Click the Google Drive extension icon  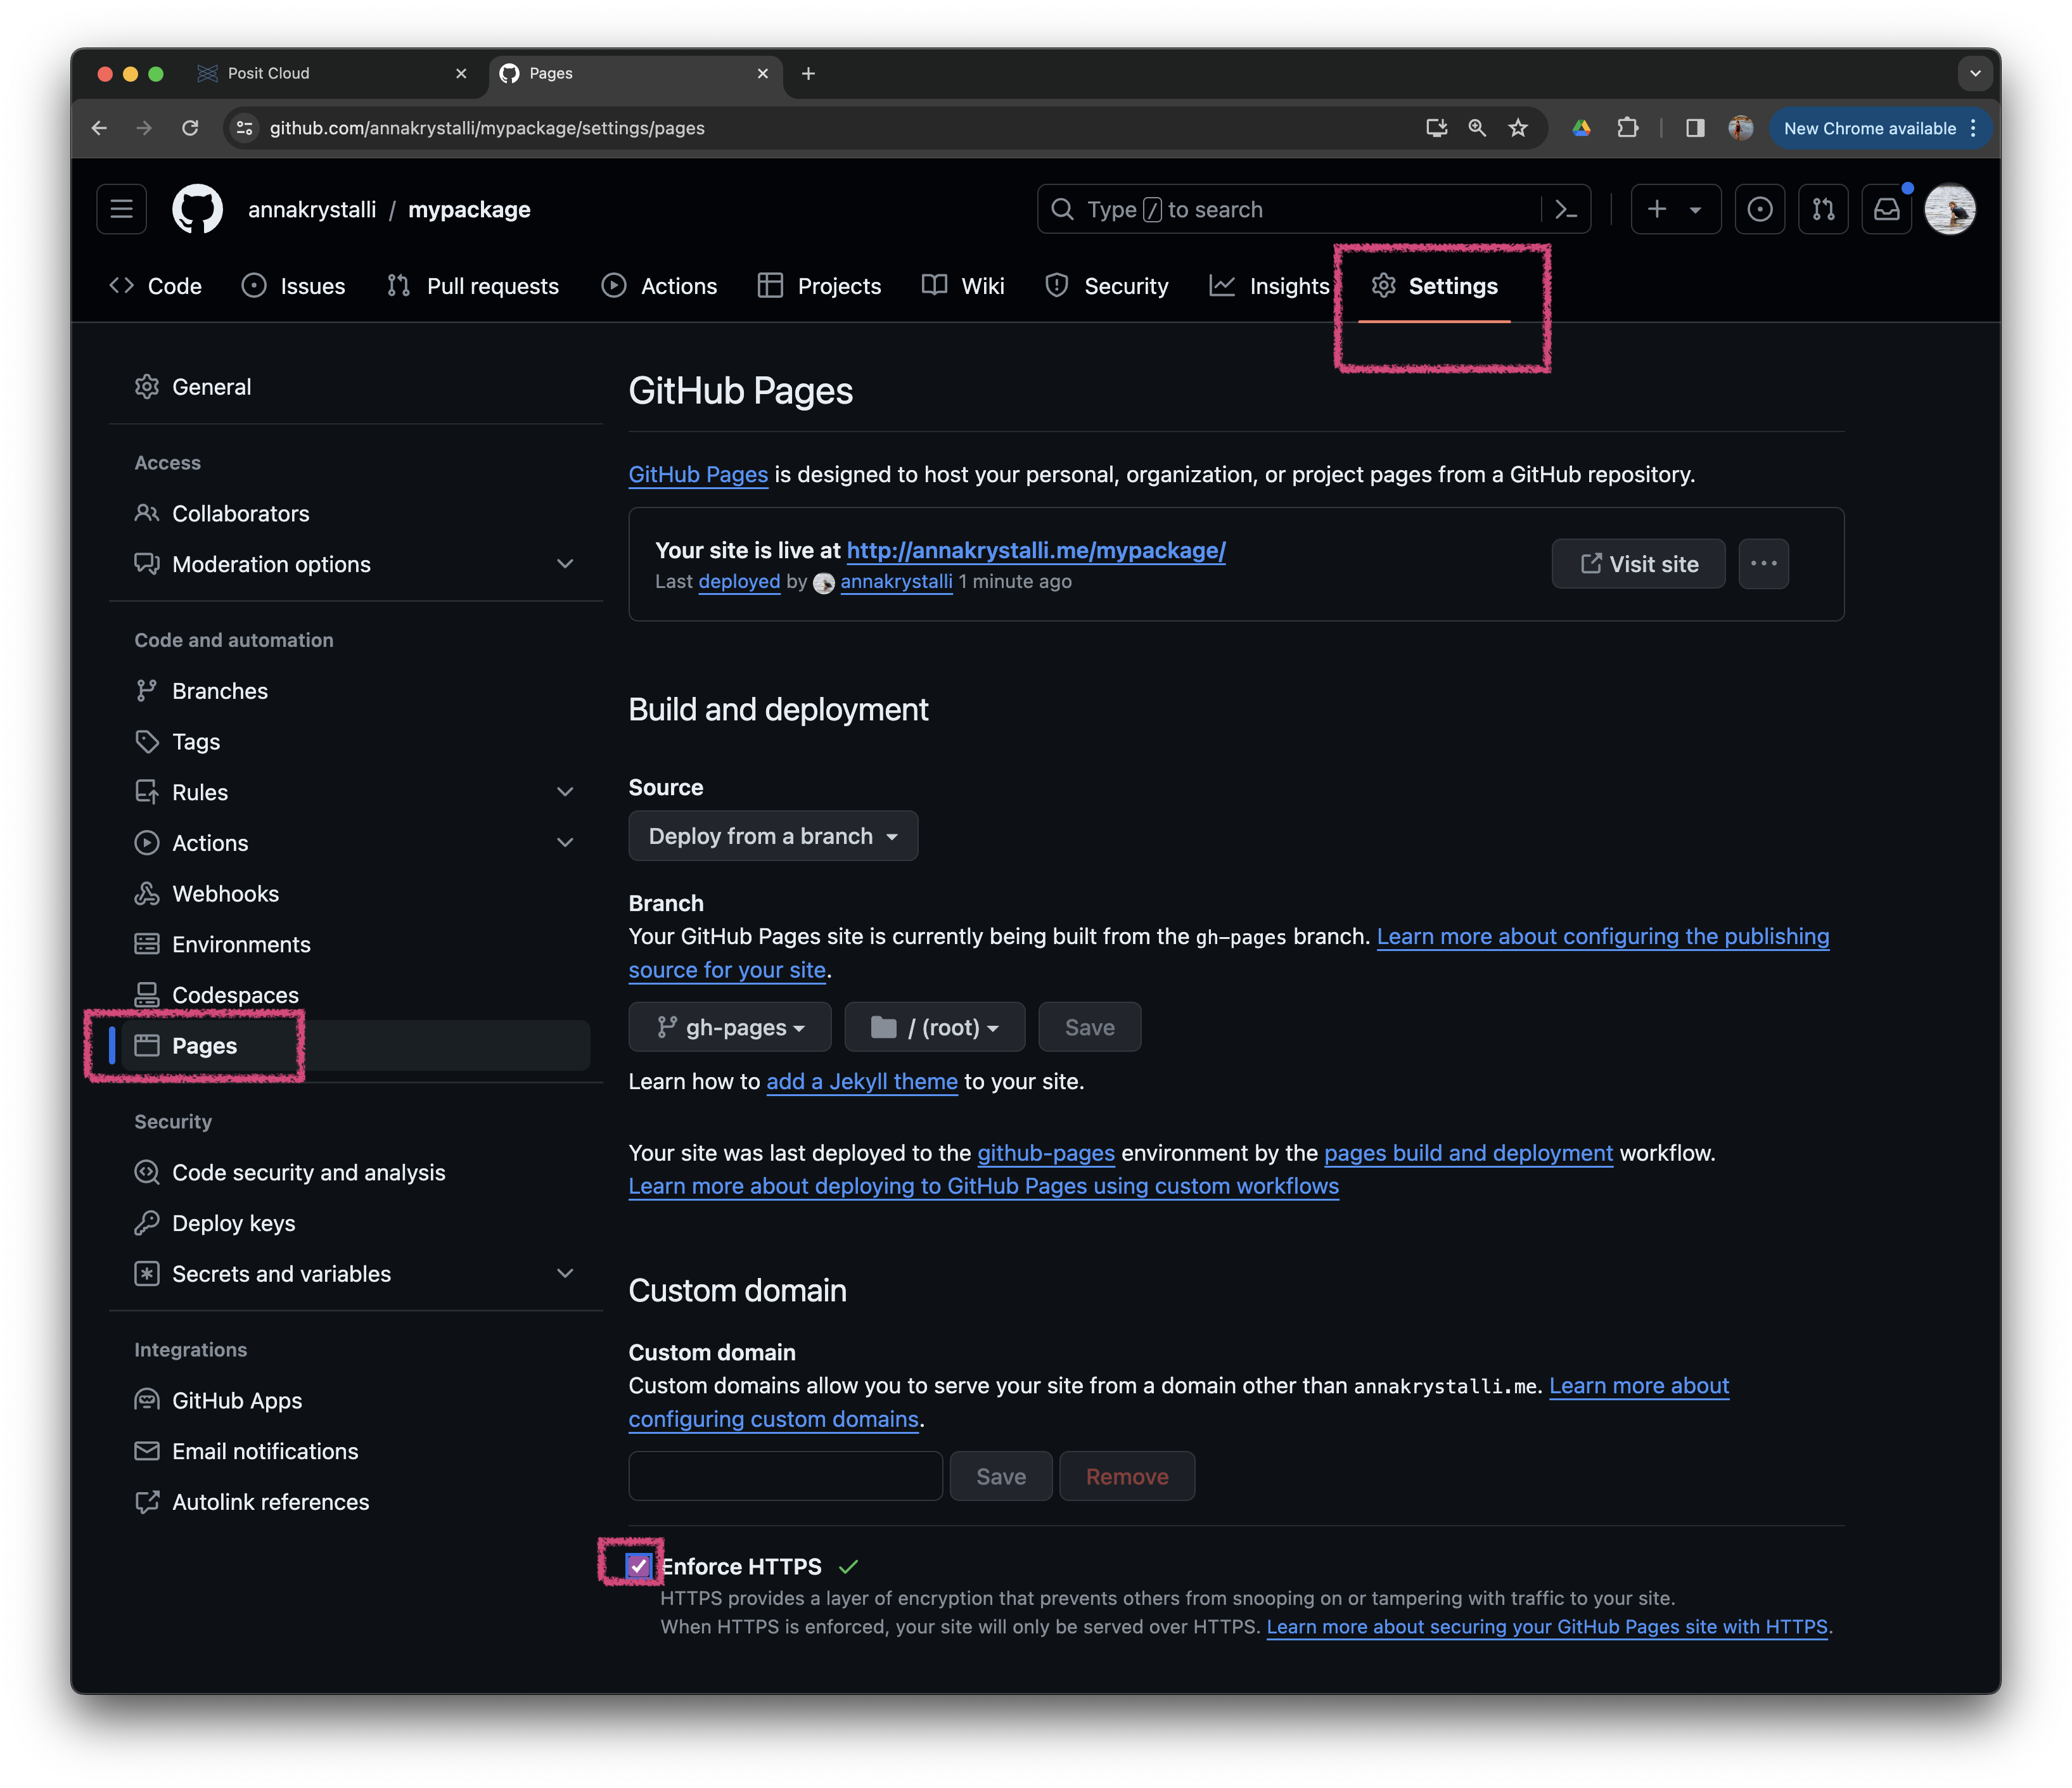tap(1581, 128)
